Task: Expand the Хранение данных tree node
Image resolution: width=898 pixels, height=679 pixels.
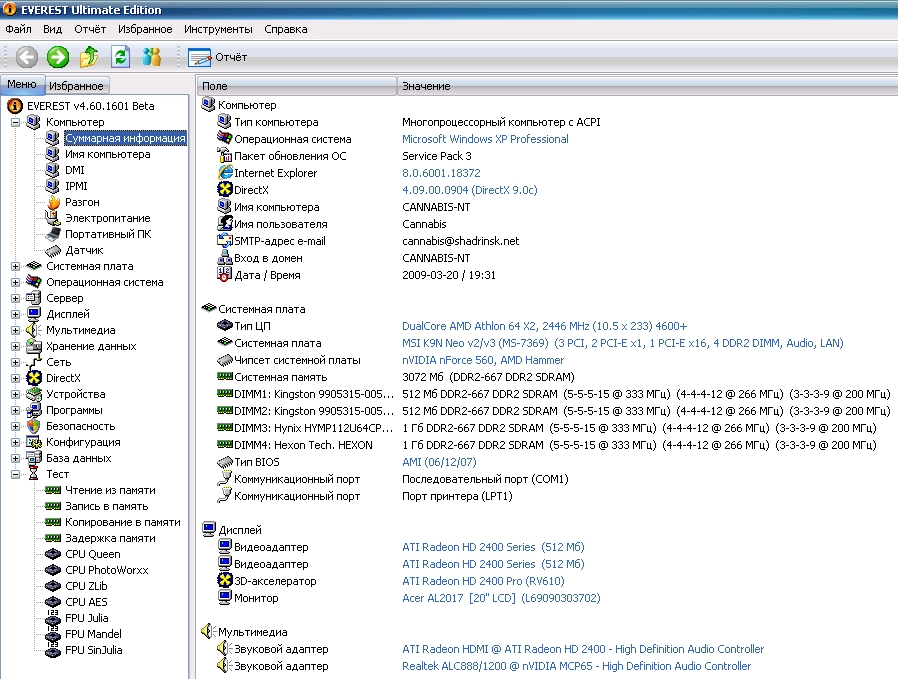Action: tap(16, 346)
